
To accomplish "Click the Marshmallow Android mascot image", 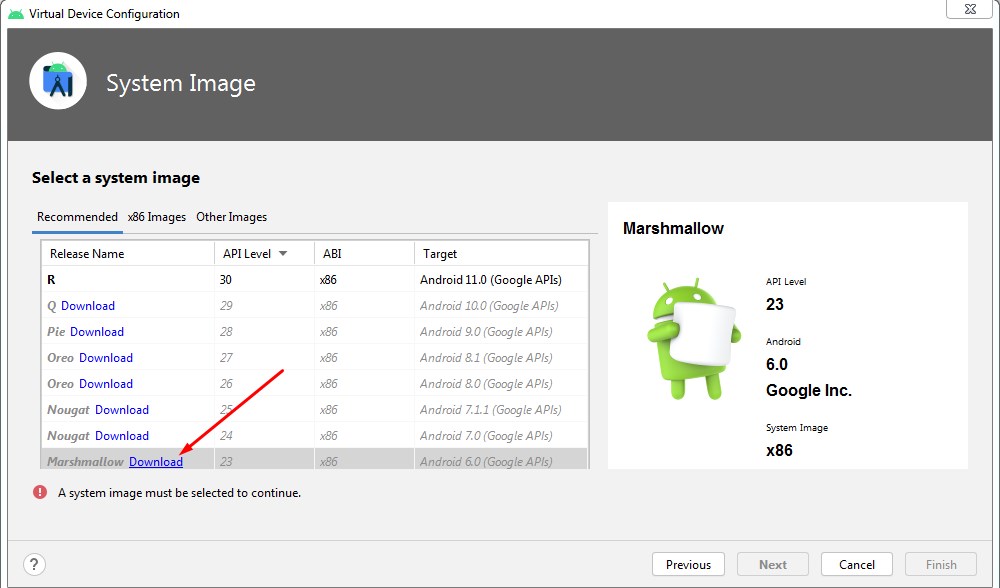I will click(694, 338).
